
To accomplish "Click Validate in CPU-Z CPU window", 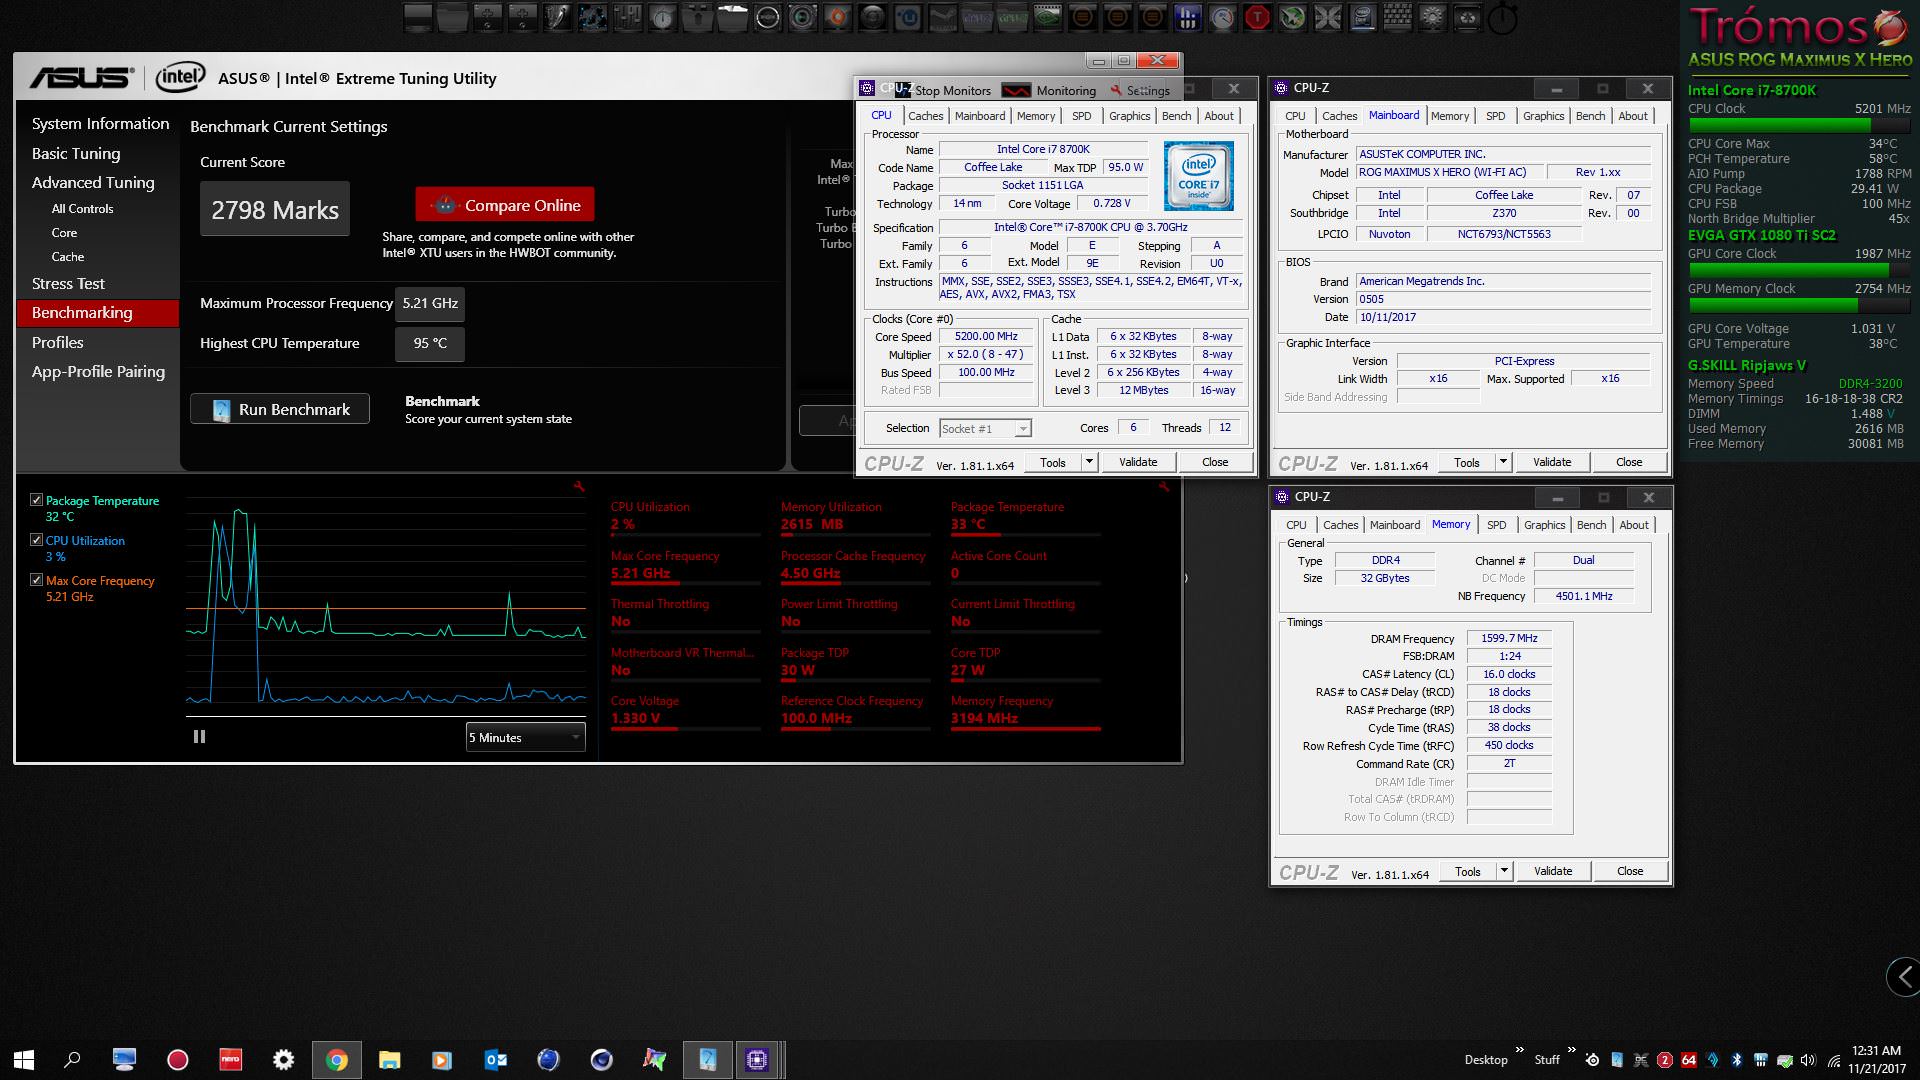I will pos(1138,462).
